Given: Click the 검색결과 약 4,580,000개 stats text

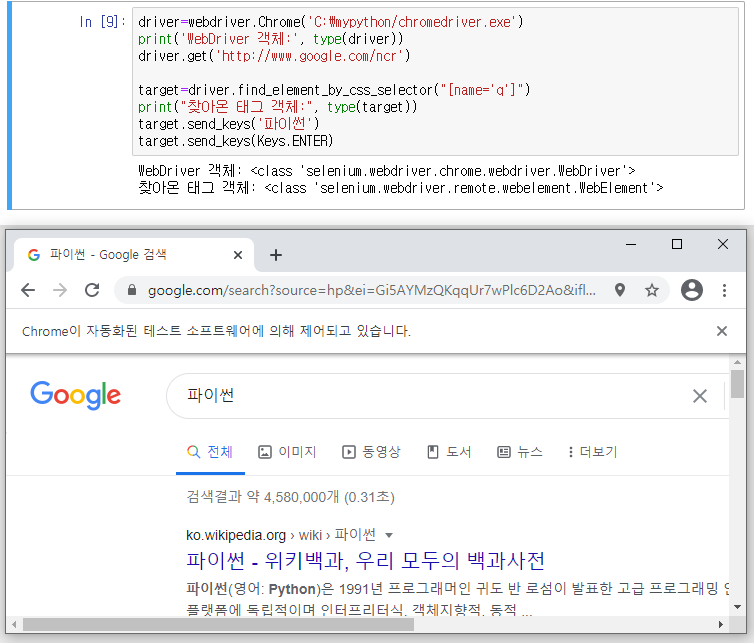Looking at the screenshot, I should tap(290, 497).
